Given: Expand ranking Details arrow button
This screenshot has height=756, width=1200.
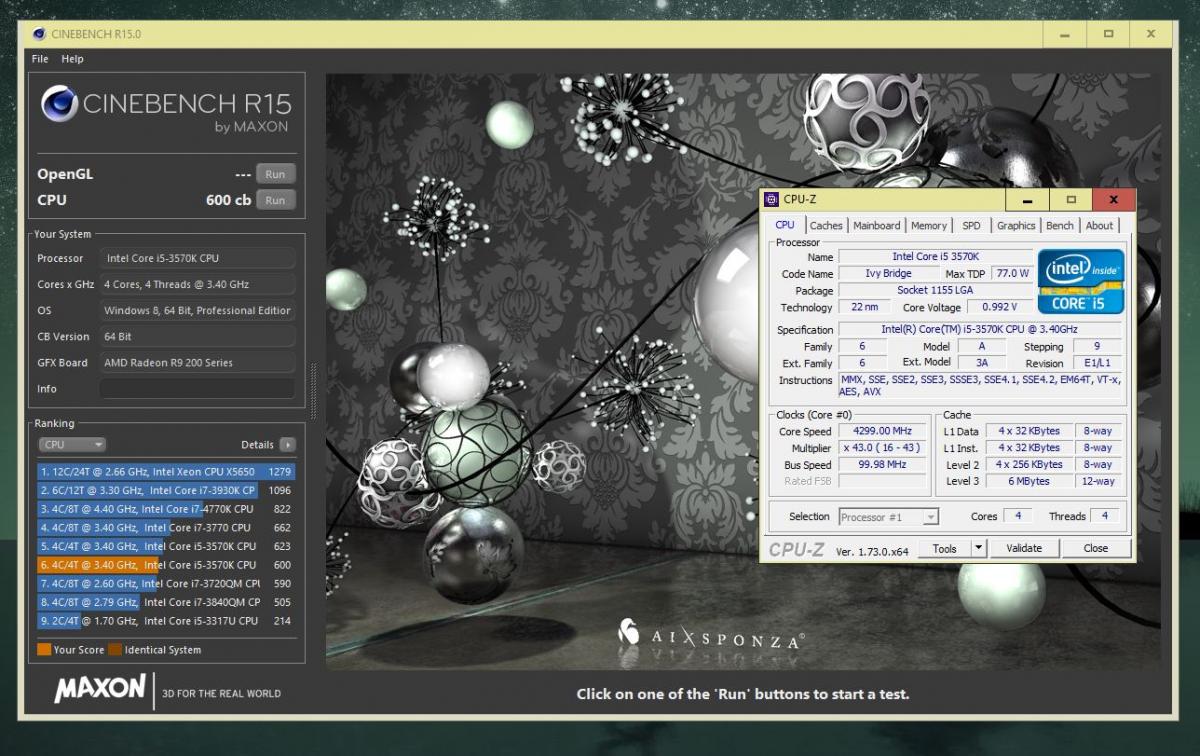Looking at the screenshot, I should (288, 445).
